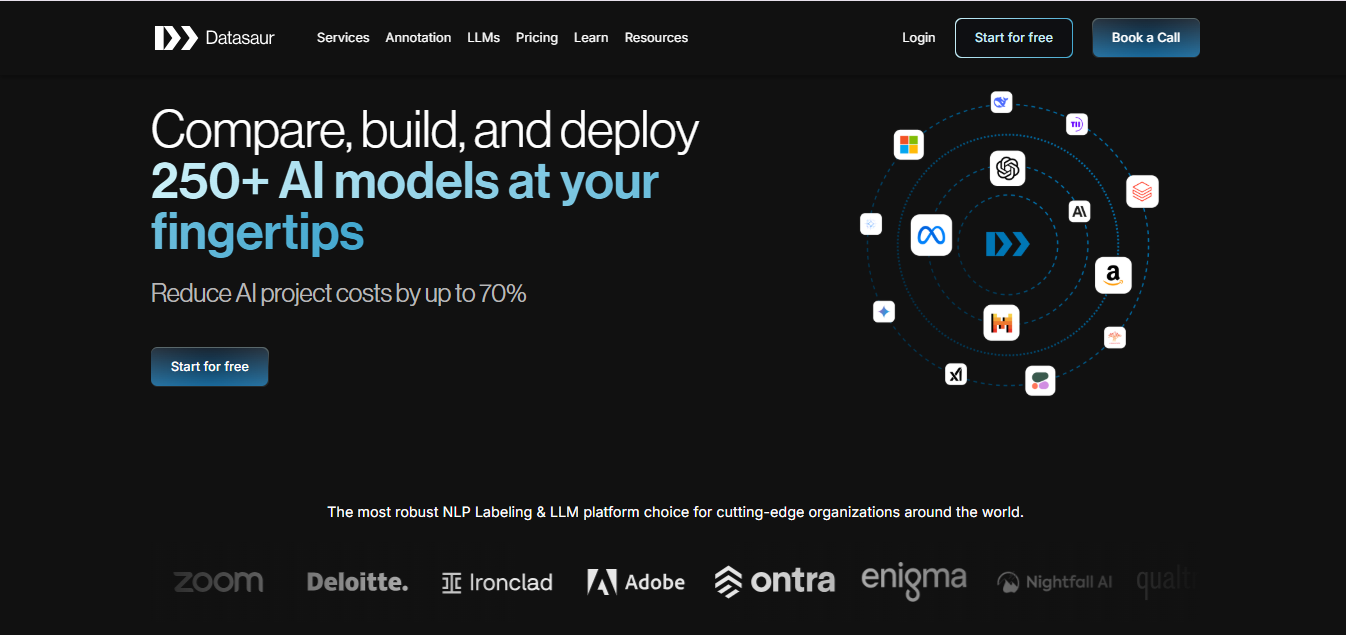
Task: Click the Mistral orange M logo
Action: click(1001, 322)
